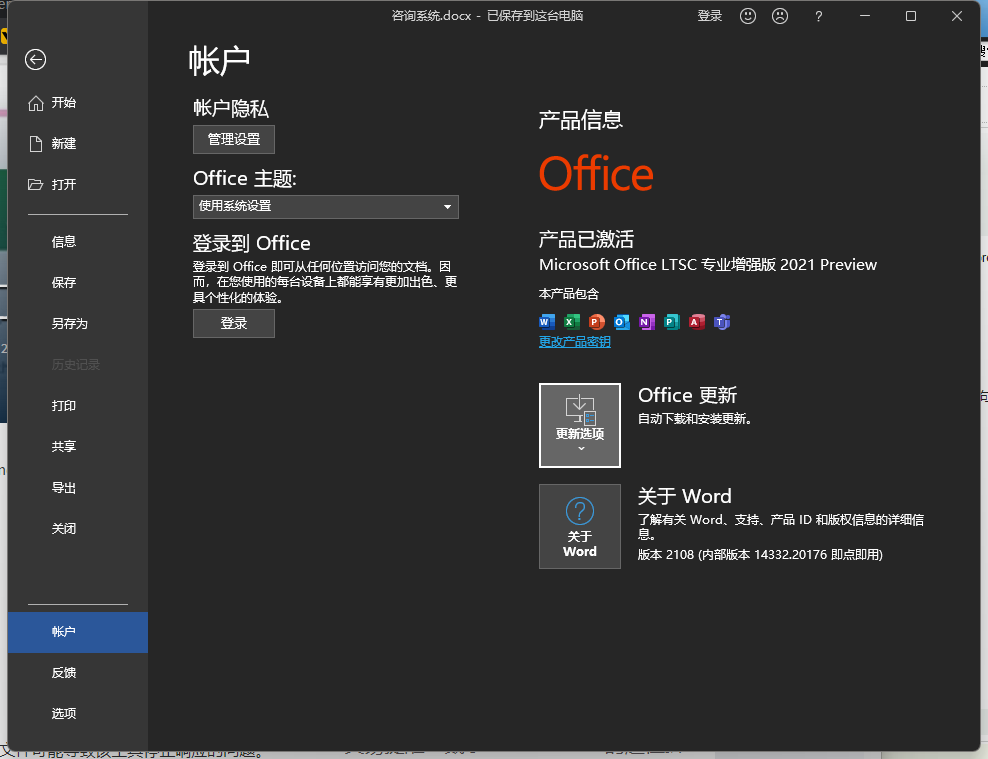This screenshot has height=759, width=988.
Task: Click the new document icon beside 新建
Action: point(36,144)
